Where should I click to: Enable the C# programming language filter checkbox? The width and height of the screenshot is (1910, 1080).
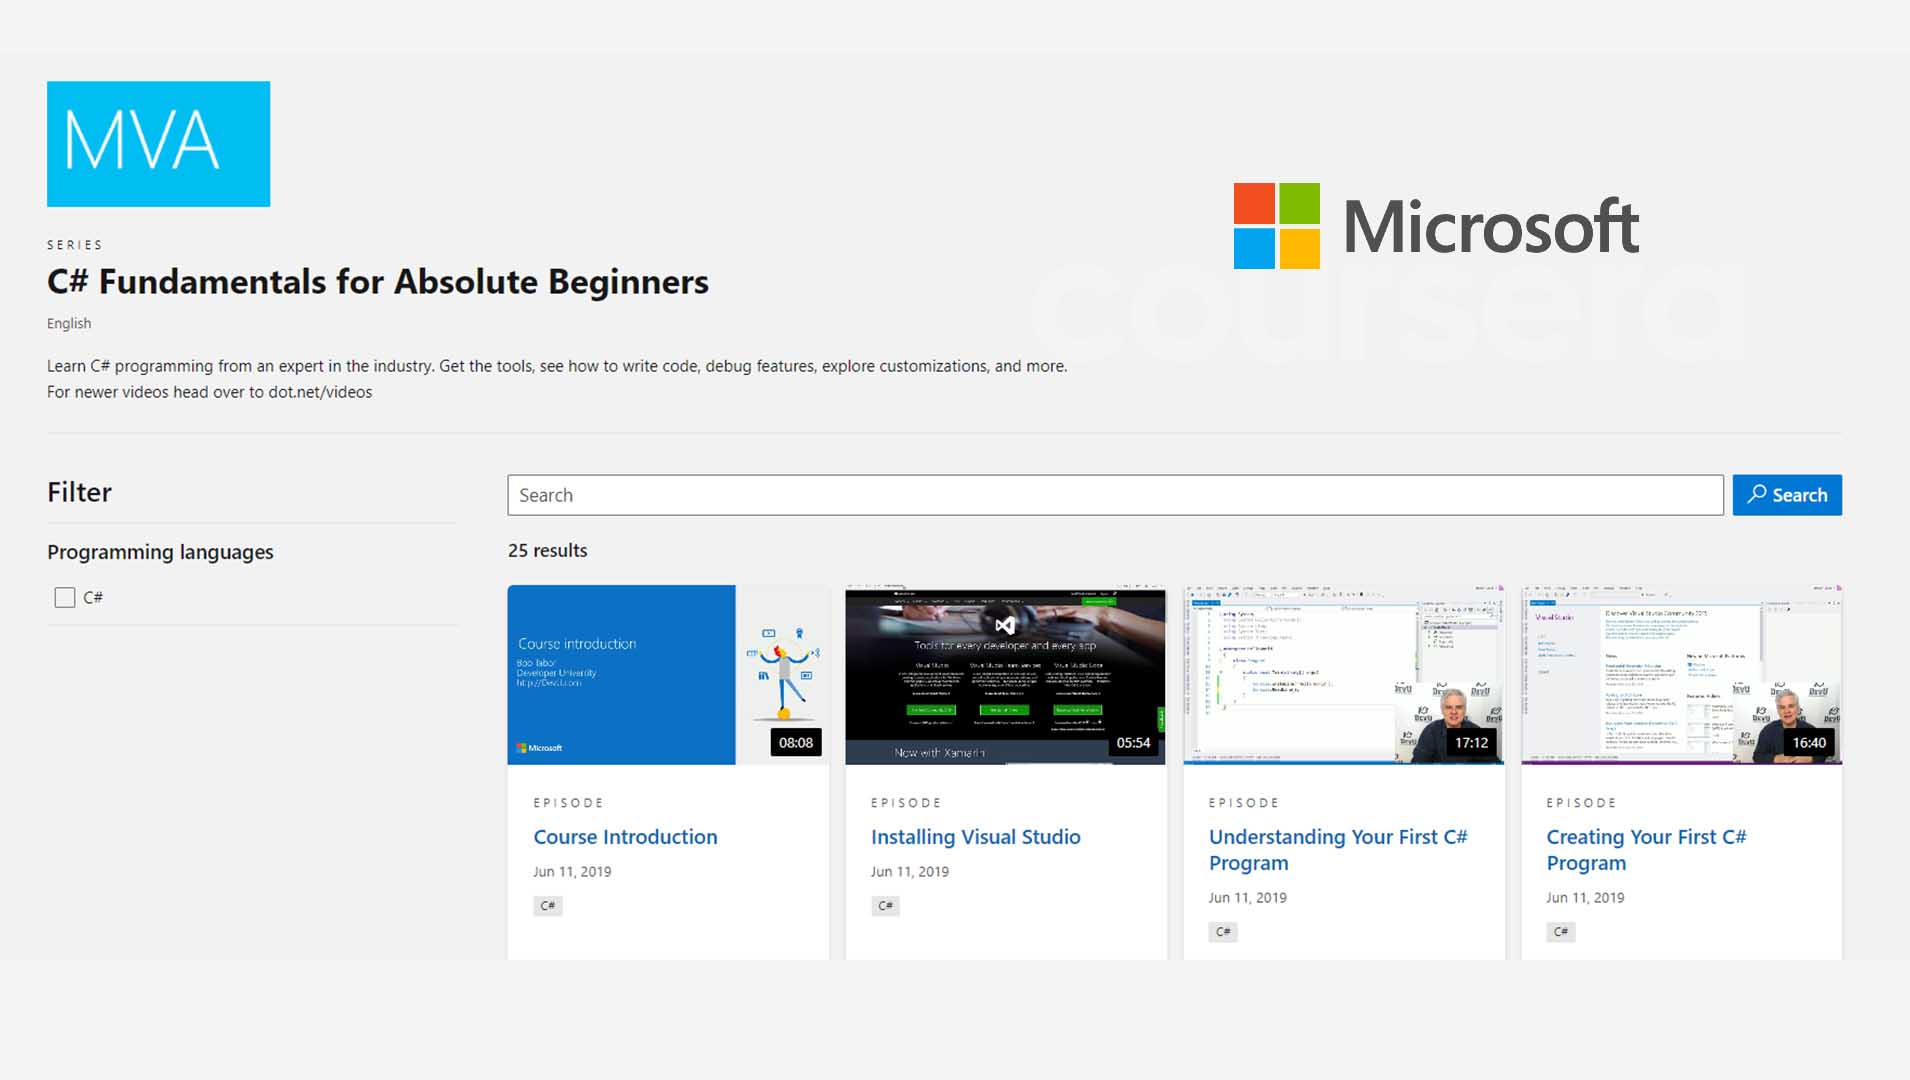64,597
